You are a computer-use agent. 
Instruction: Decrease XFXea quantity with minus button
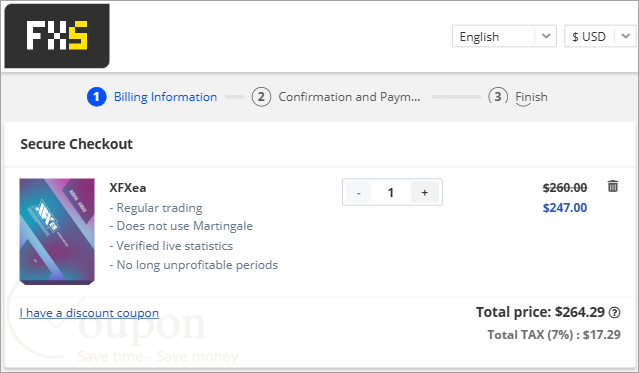click(359, 192)
